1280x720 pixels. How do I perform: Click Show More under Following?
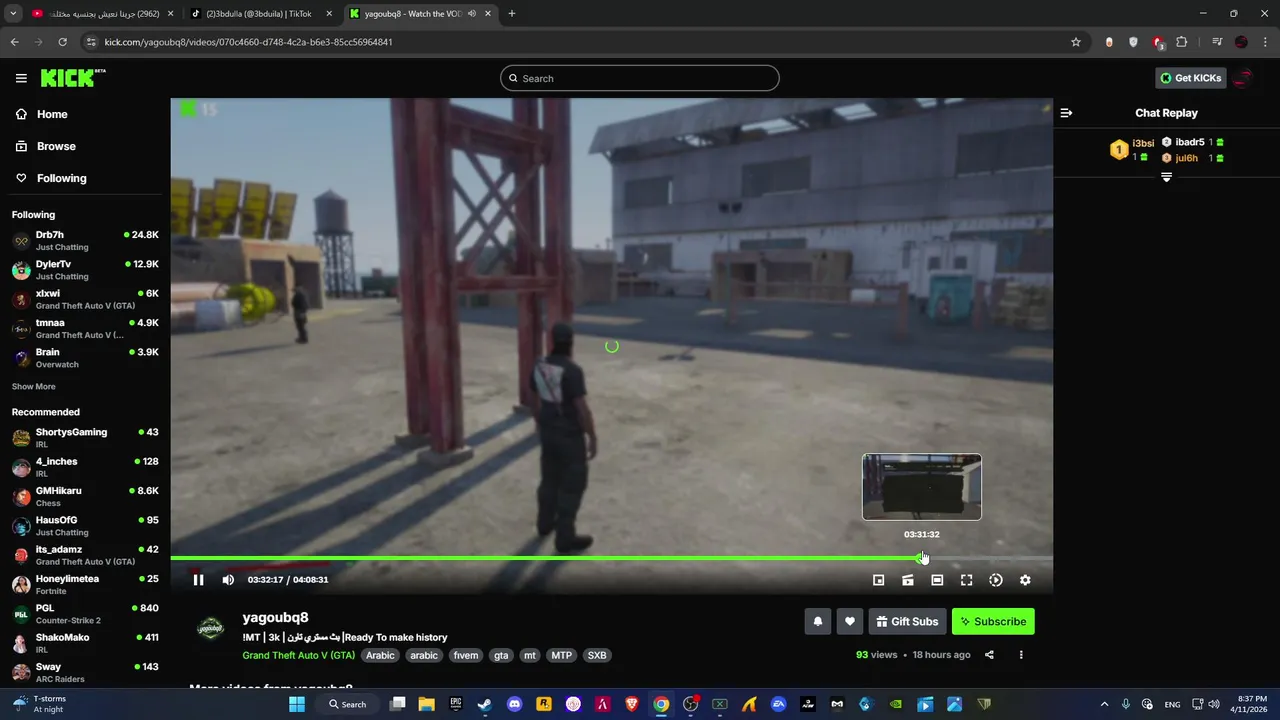(34, 387)
